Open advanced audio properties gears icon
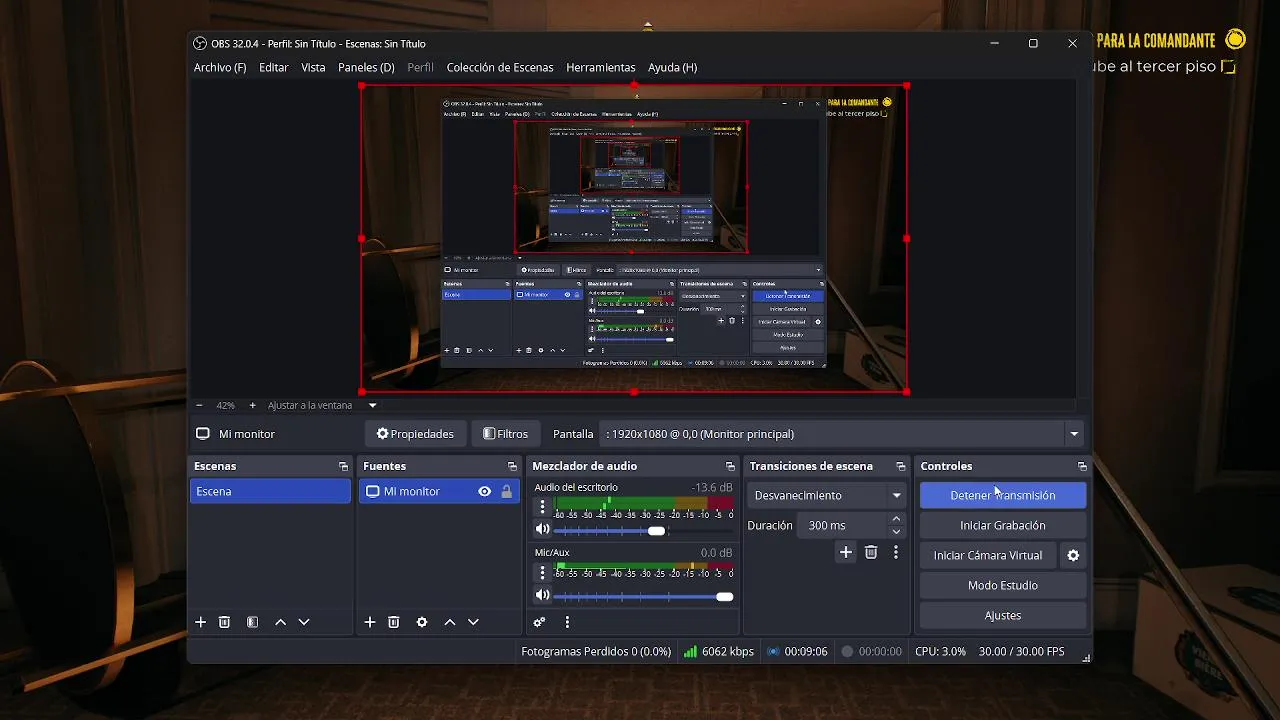The image size is (1280, 720). pyautogui.click(x=539, y=622)
